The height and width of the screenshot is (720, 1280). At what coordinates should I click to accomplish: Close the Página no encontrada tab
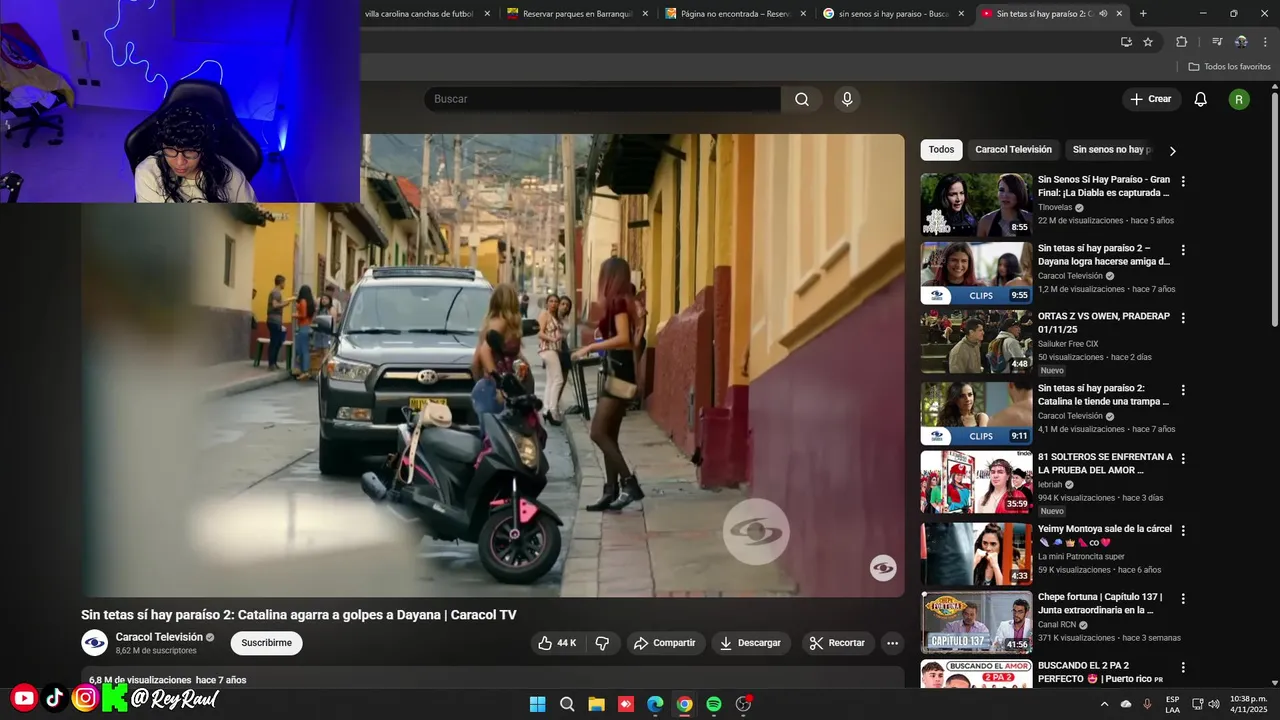coord(803,14)
